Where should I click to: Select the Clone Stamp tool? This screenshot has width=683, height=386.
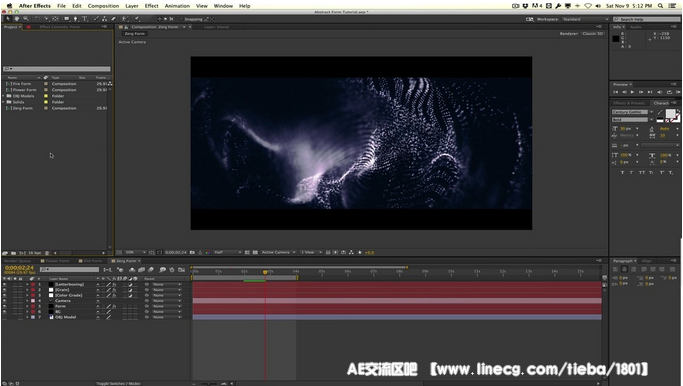[105, 19]
